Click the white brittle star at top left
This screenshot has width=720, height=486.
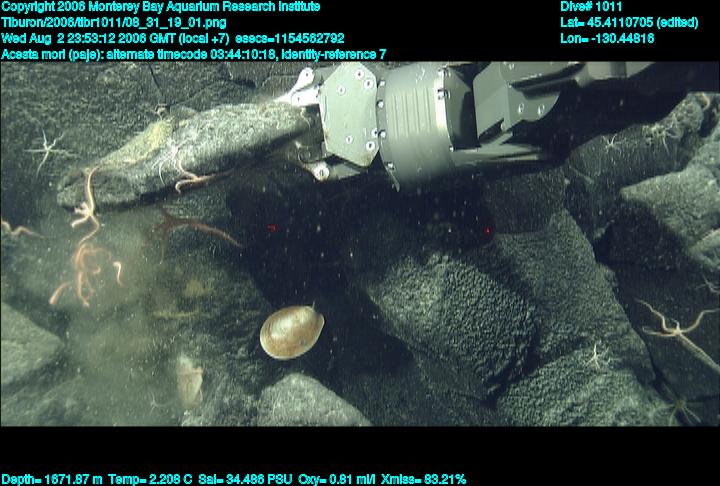(x=46, y=152)
